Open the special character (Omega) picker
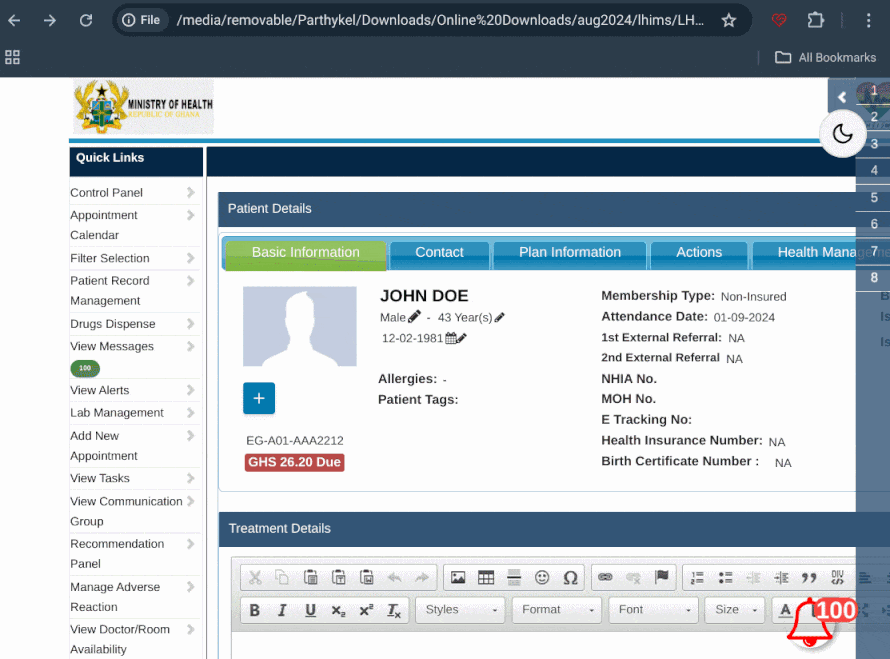890x659 pixels. [x=570, y=577]
